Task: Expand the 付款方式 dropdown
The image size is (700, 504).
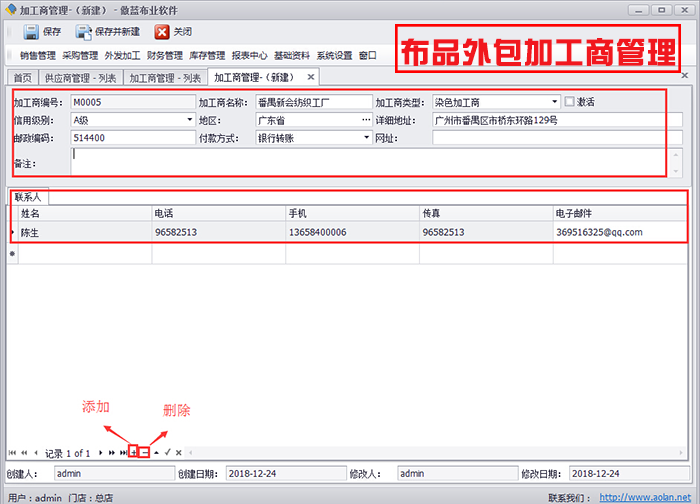Action: tap(366, 138)
